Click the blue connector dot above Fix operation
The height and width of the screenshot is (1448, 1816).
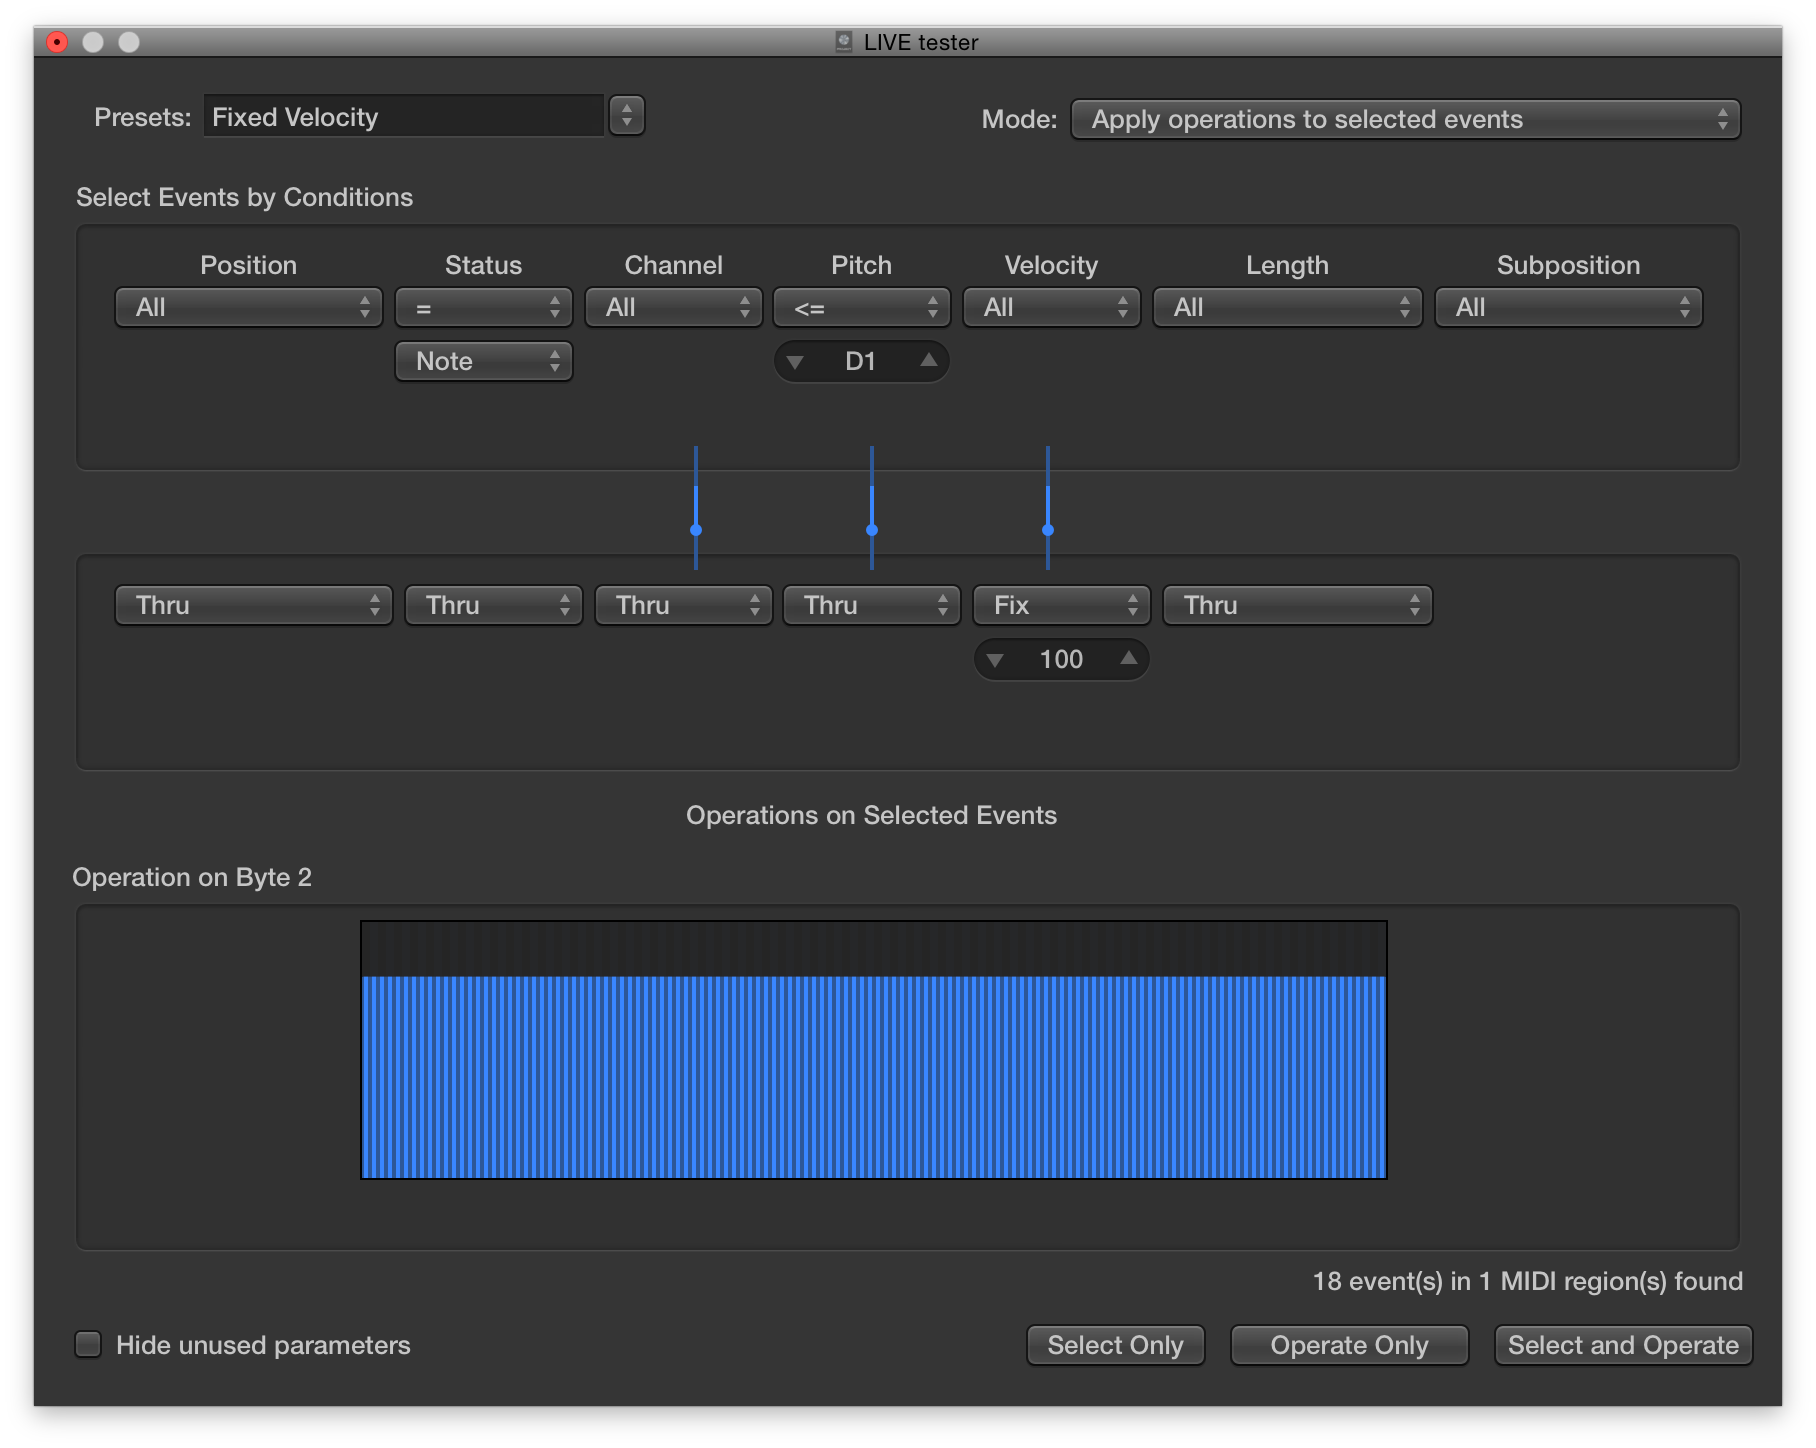pos(1047,531)
